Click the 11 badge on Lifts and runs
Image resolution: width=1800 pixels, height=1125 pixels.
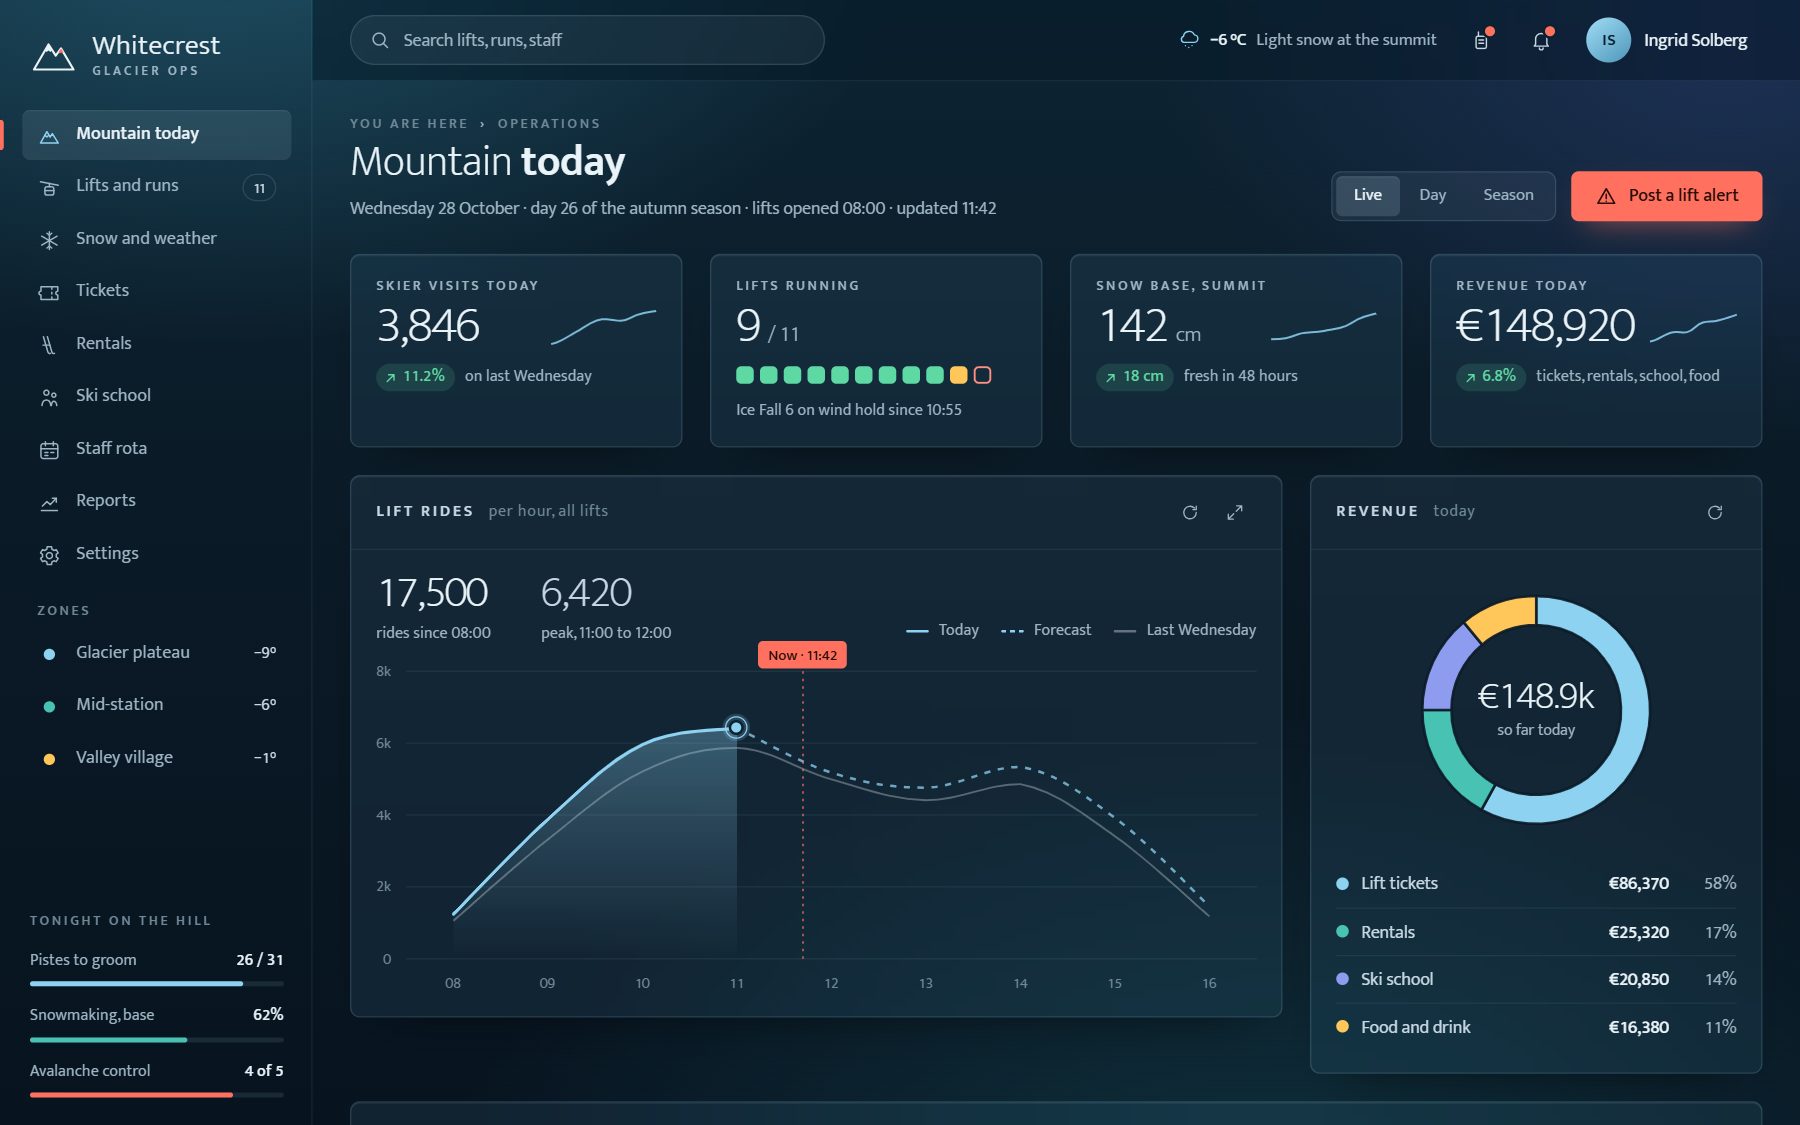[x=259, y=188]
